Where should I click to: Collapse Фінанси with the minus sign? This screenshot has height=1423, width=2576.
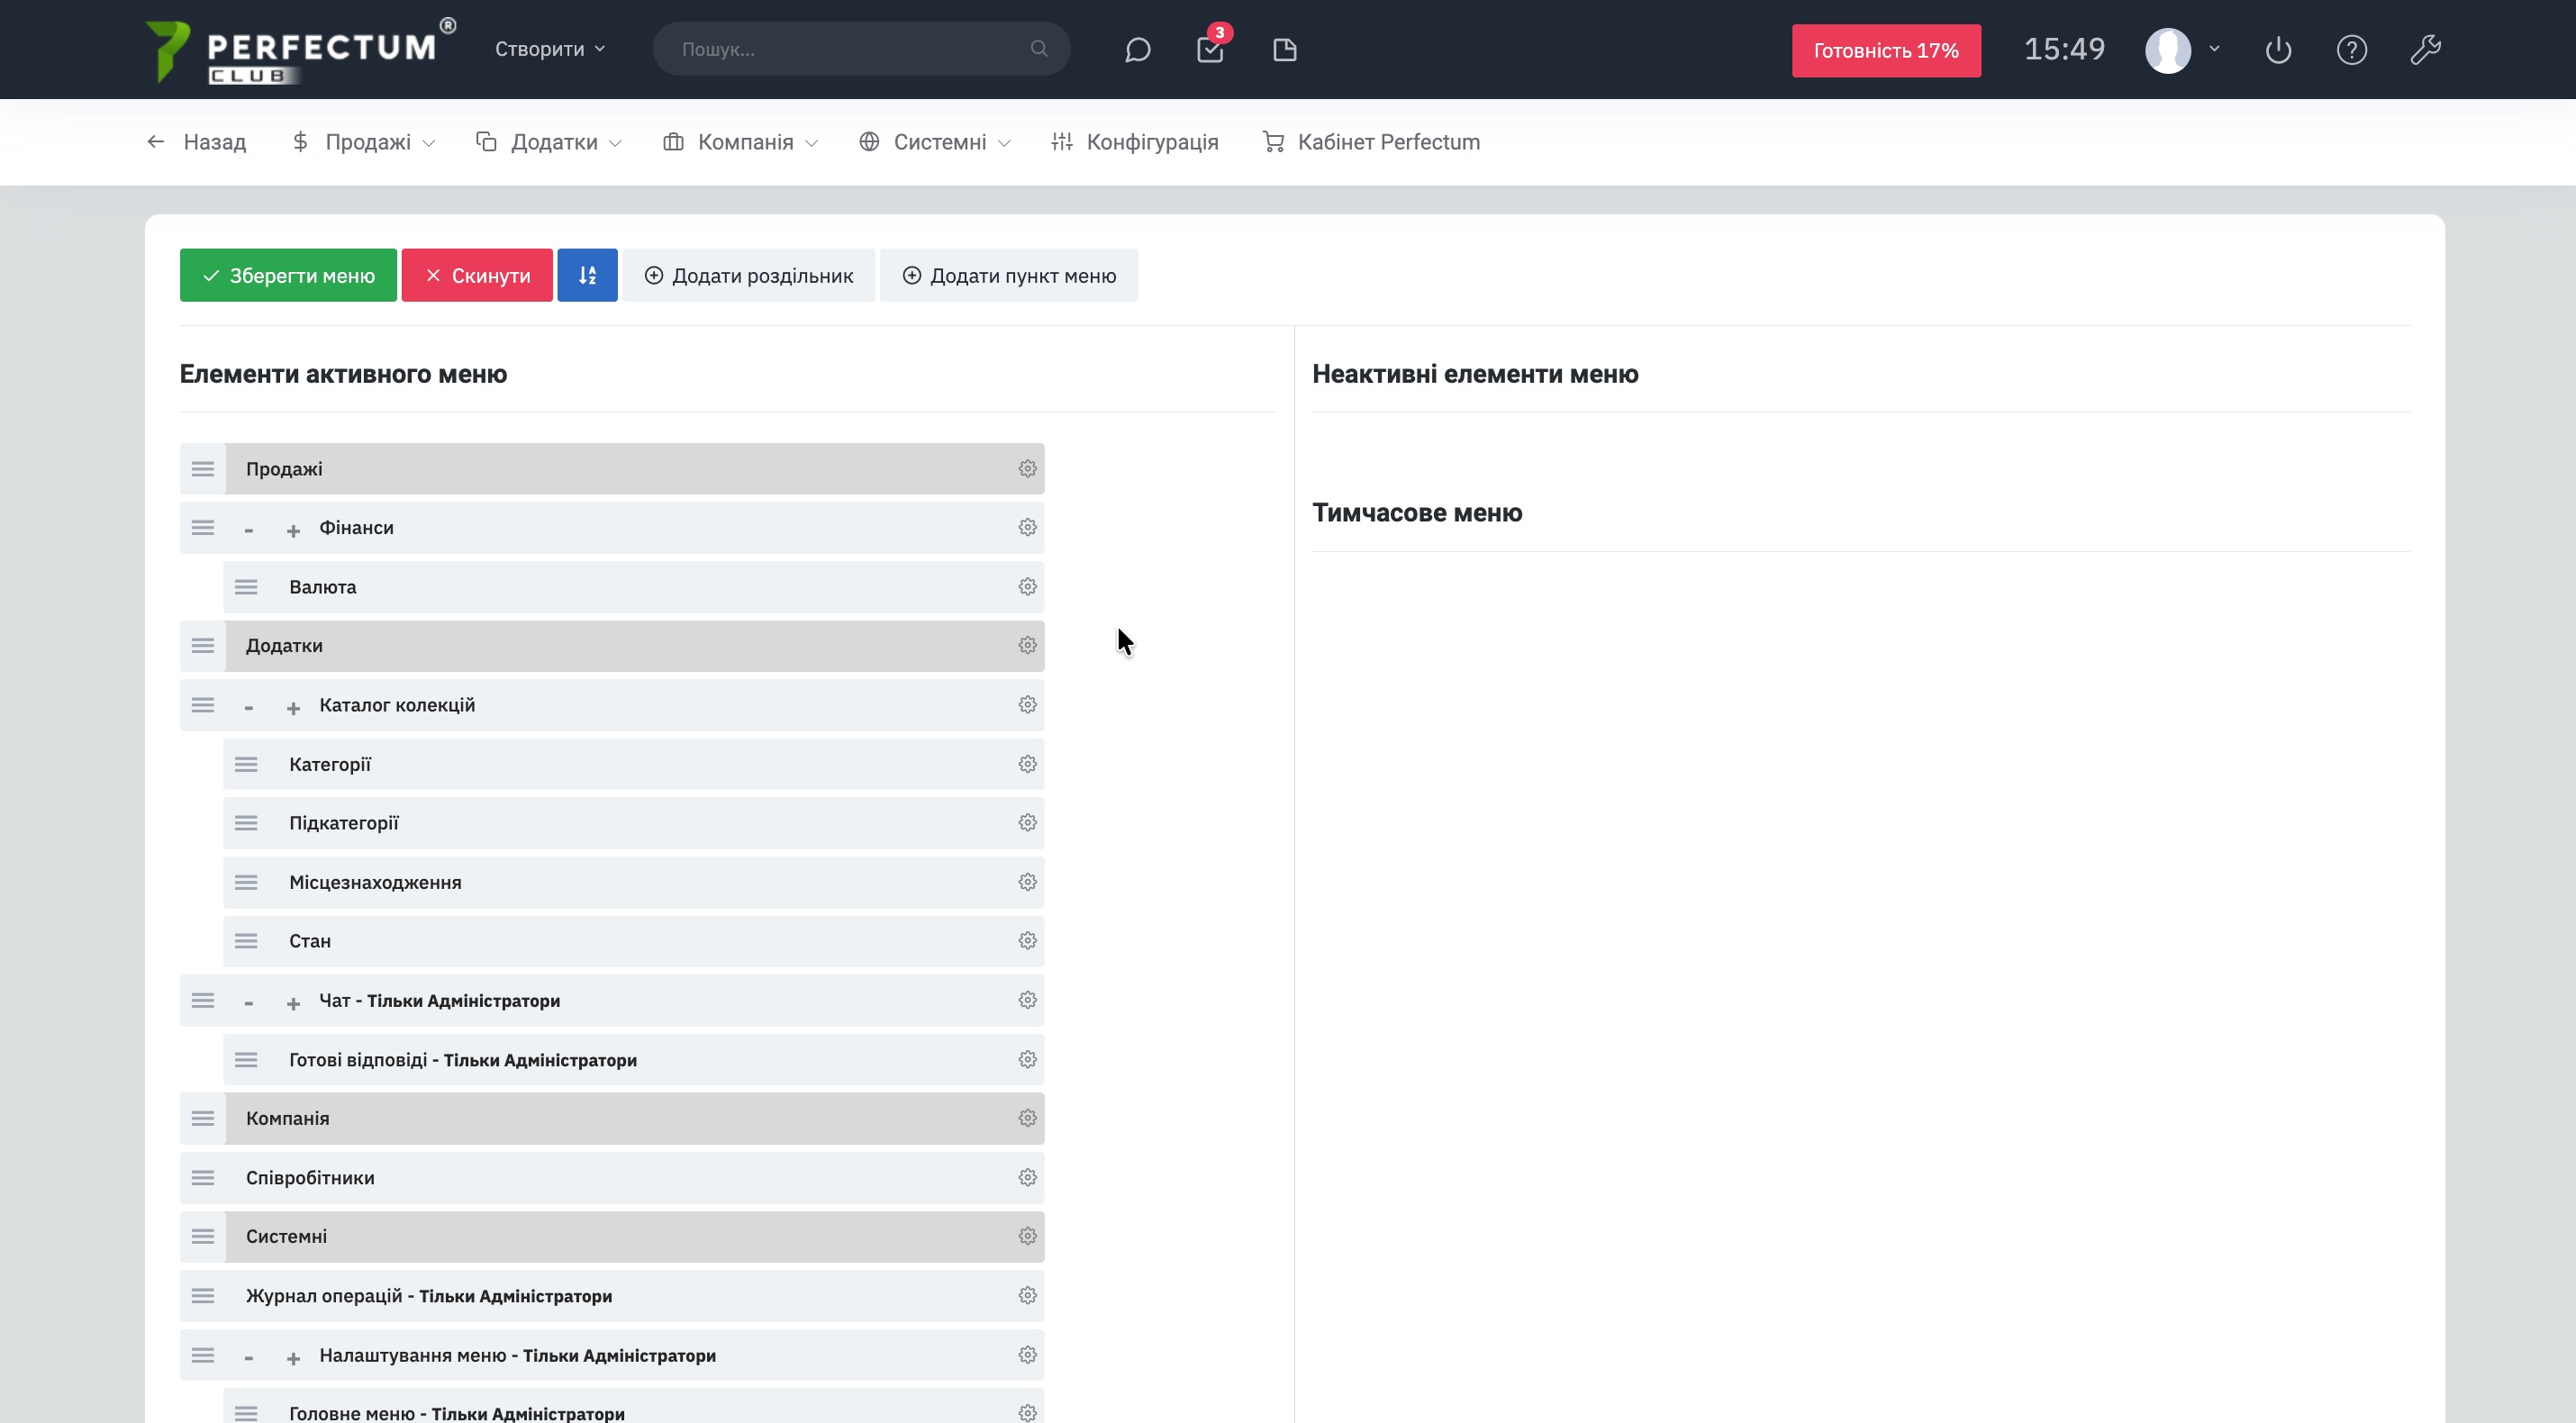[x=249, y=530]
